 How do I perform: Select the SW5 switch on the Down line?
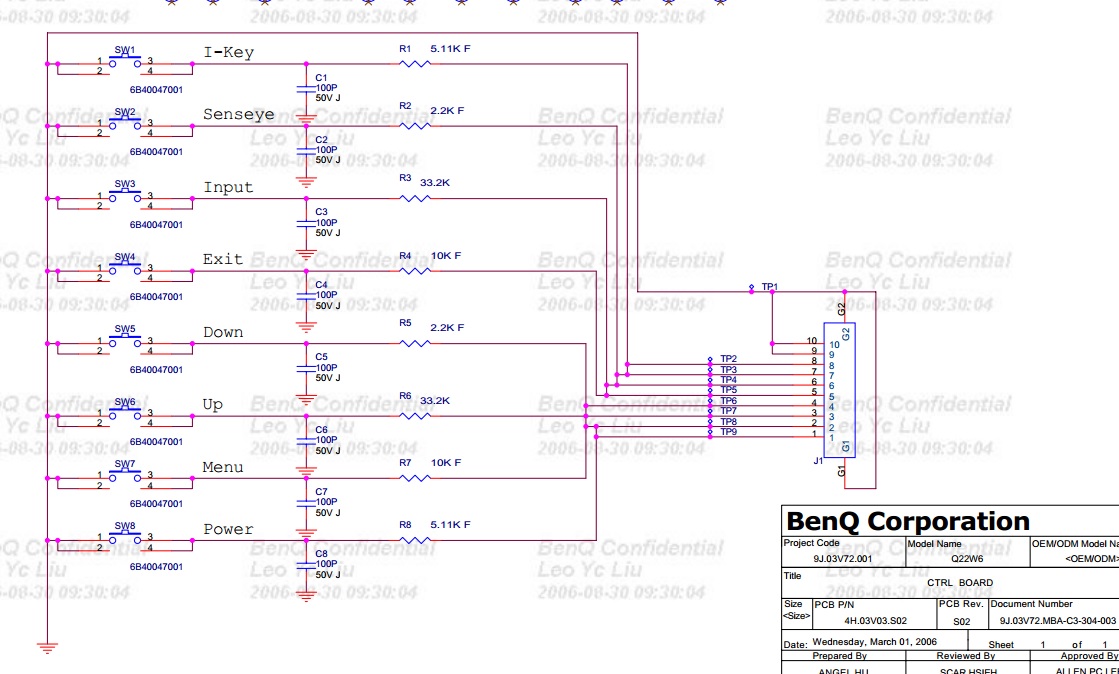(125, 344)
